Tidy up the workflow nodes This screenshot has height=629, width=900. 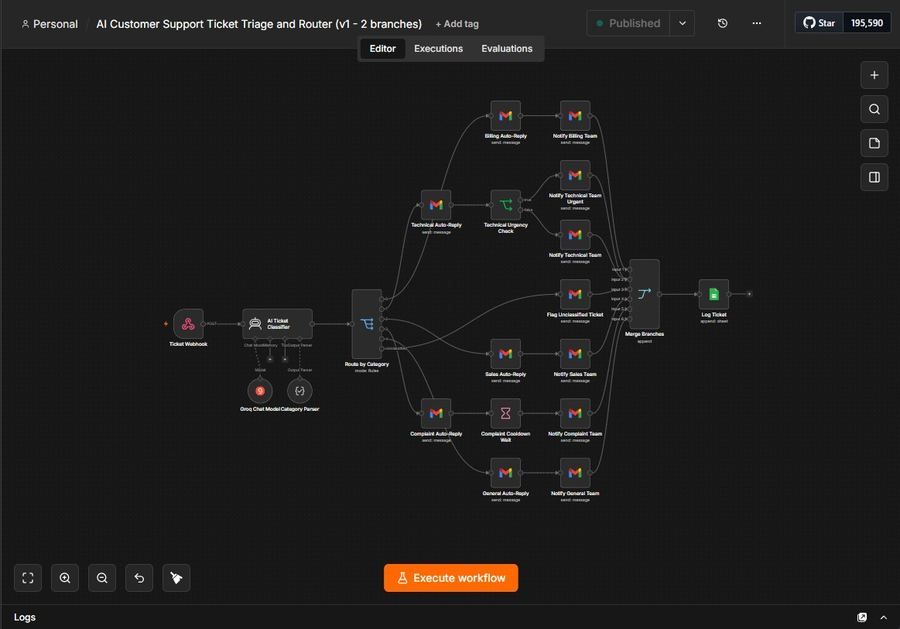(176, 578)
